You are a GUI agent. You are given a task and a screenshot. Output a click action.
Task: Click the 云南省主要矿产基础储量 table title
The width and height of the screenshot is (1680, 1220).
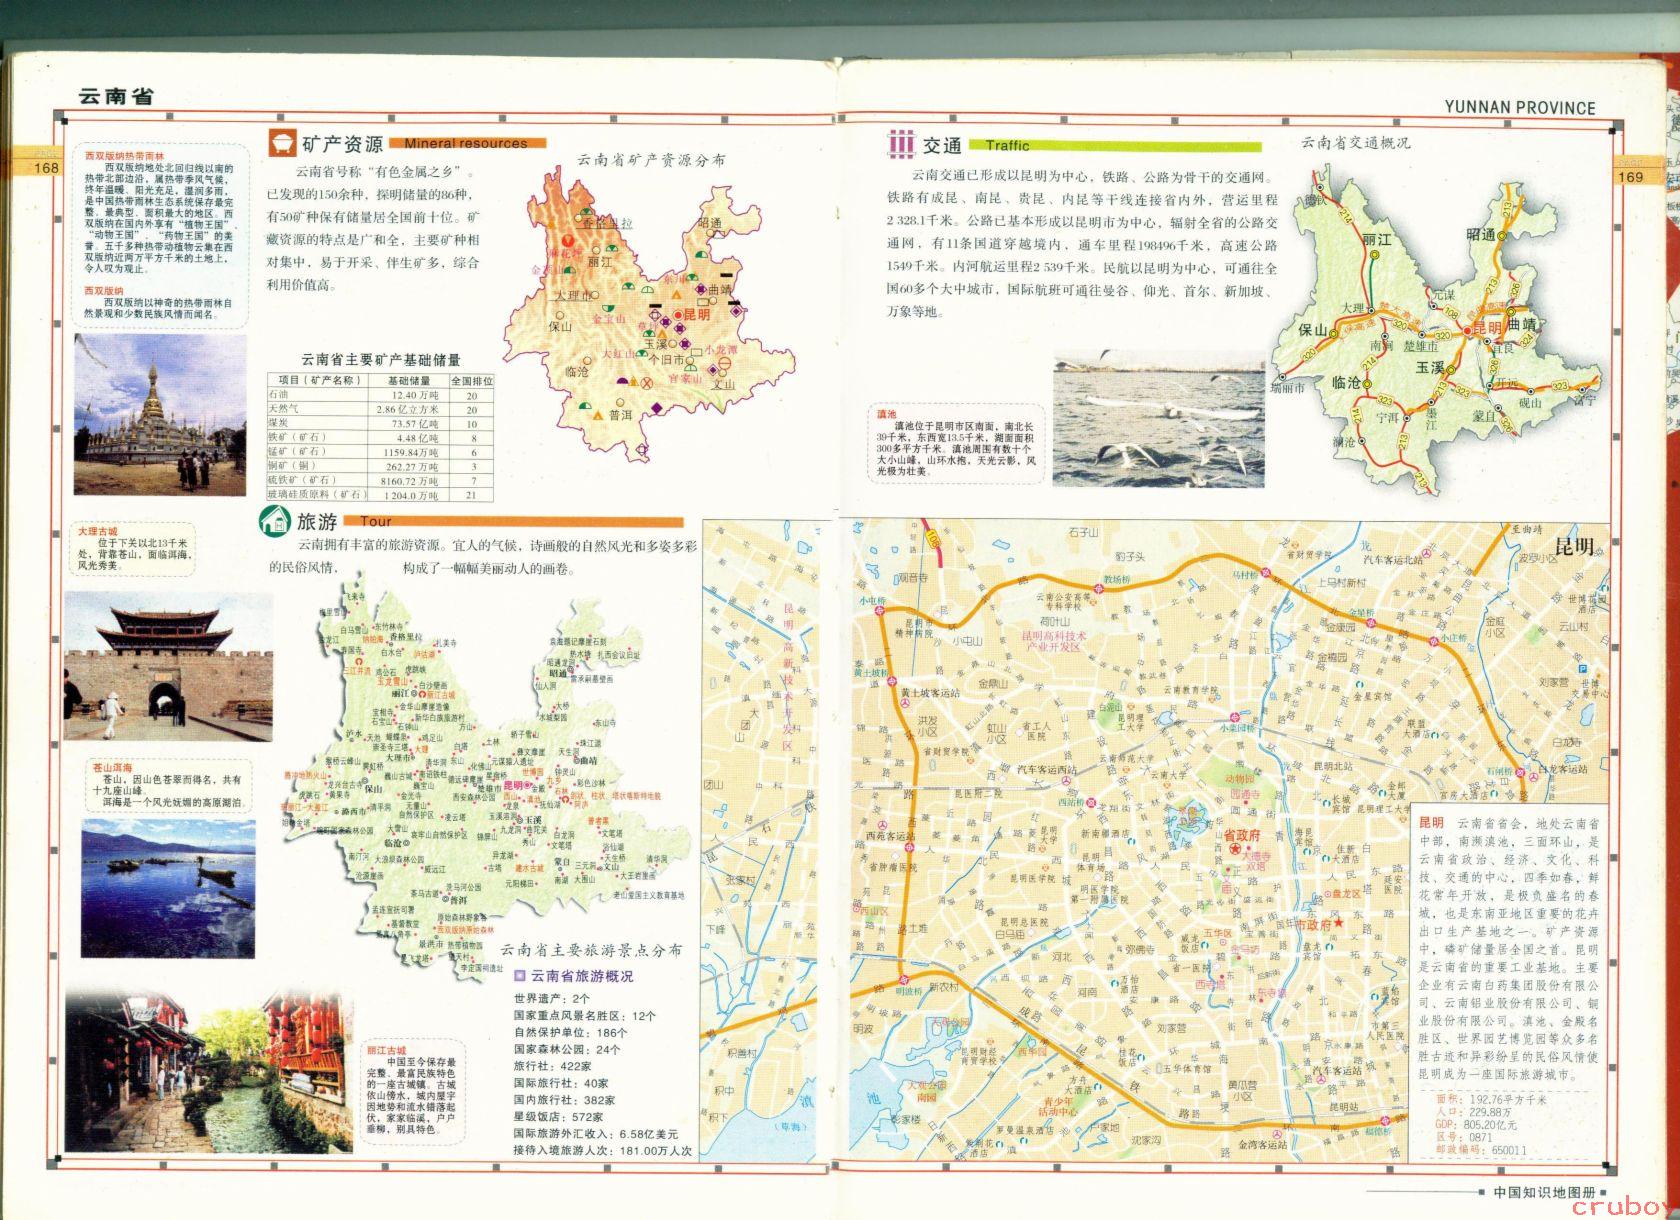pos(381,360)
